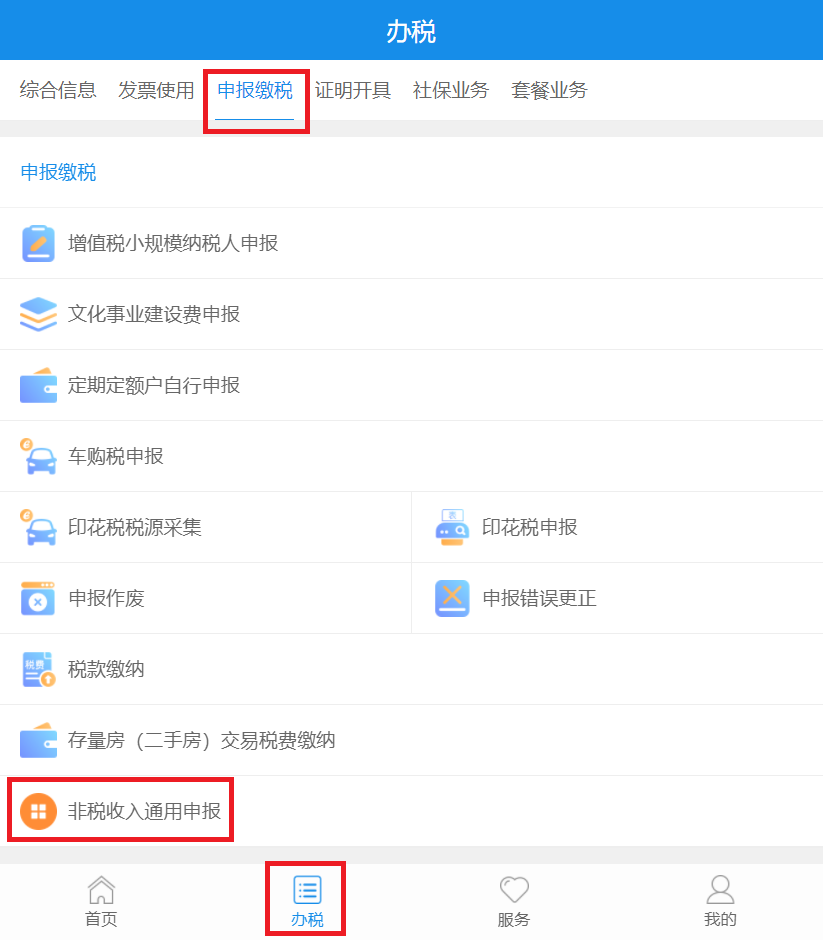The height and width of the screenshot is (940, 823).
Task: Tap the 申报错误更正 icon
Action: [452, 598]
